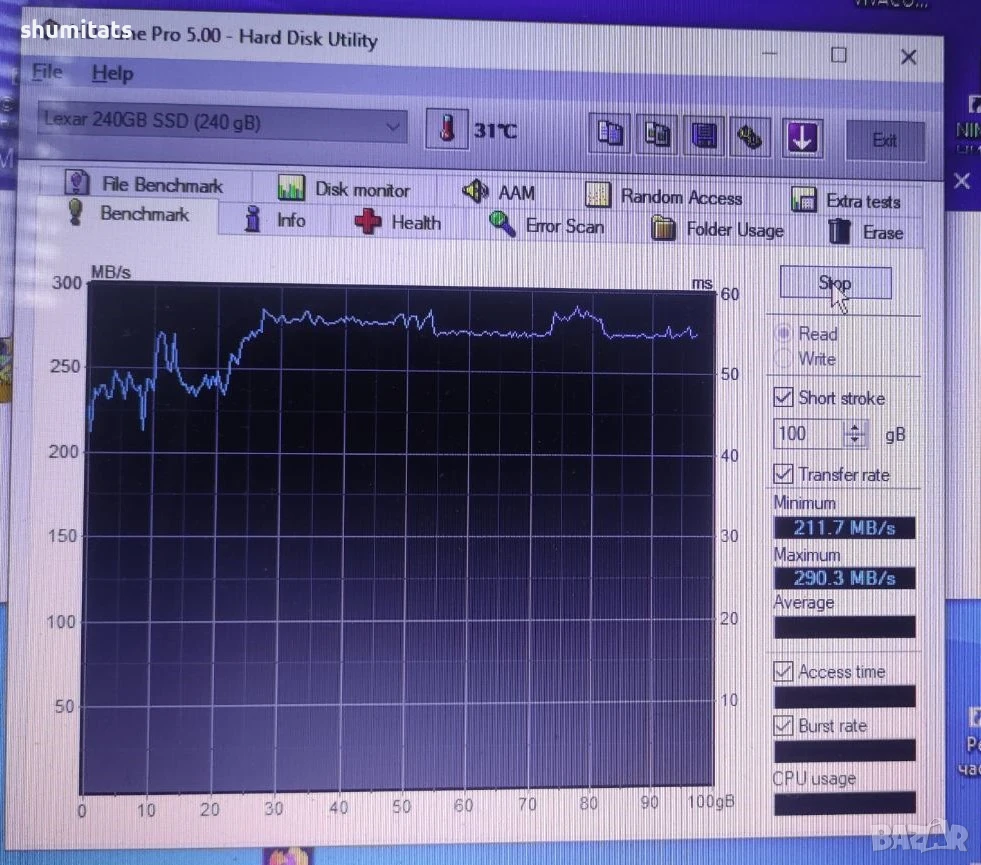The image size is (981, 865).
Task: Maximize the HD Tune Pro window
Action: click(838, 56)
